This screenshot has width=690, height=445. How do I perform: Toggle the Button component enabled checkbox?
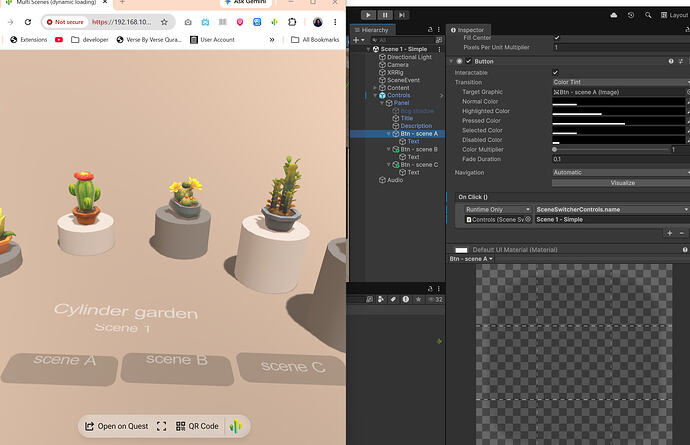tap(469, 61)
